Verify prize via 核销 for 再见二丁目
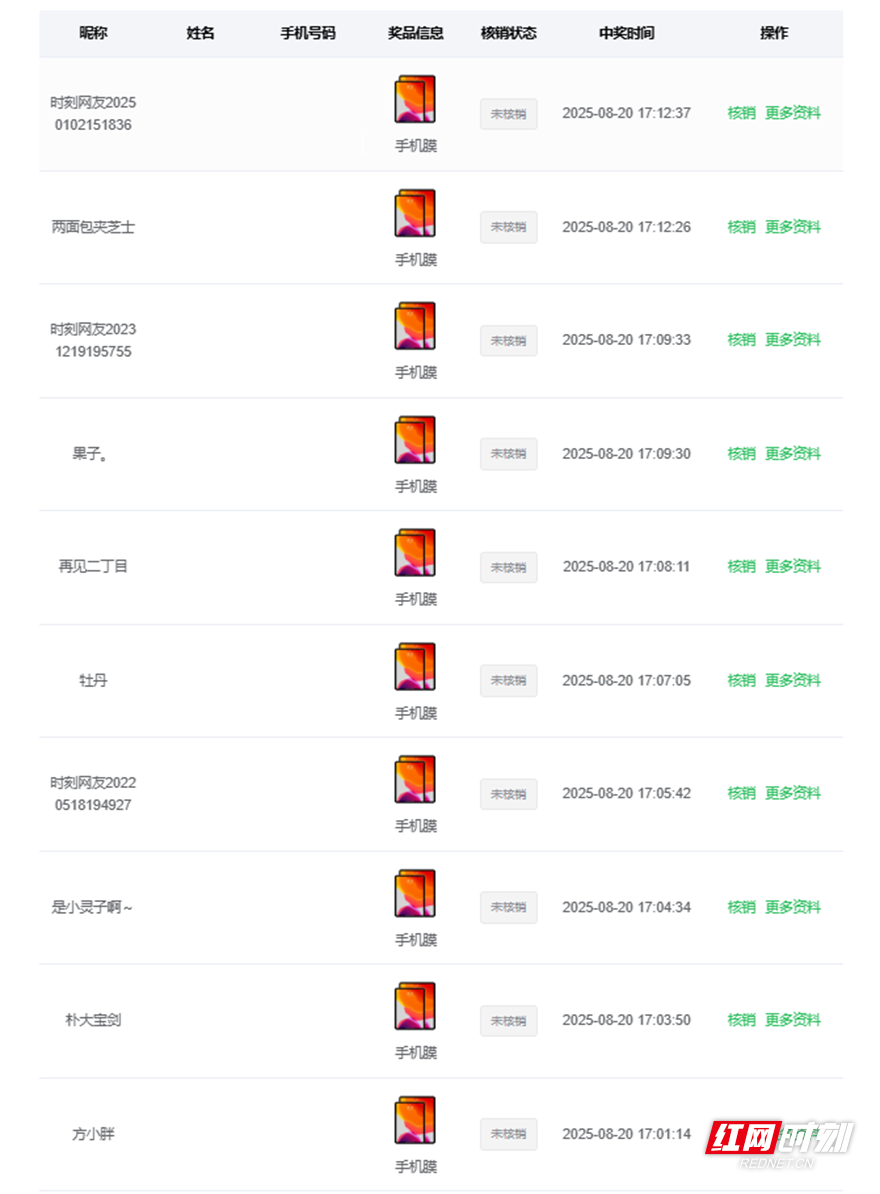 741,567
